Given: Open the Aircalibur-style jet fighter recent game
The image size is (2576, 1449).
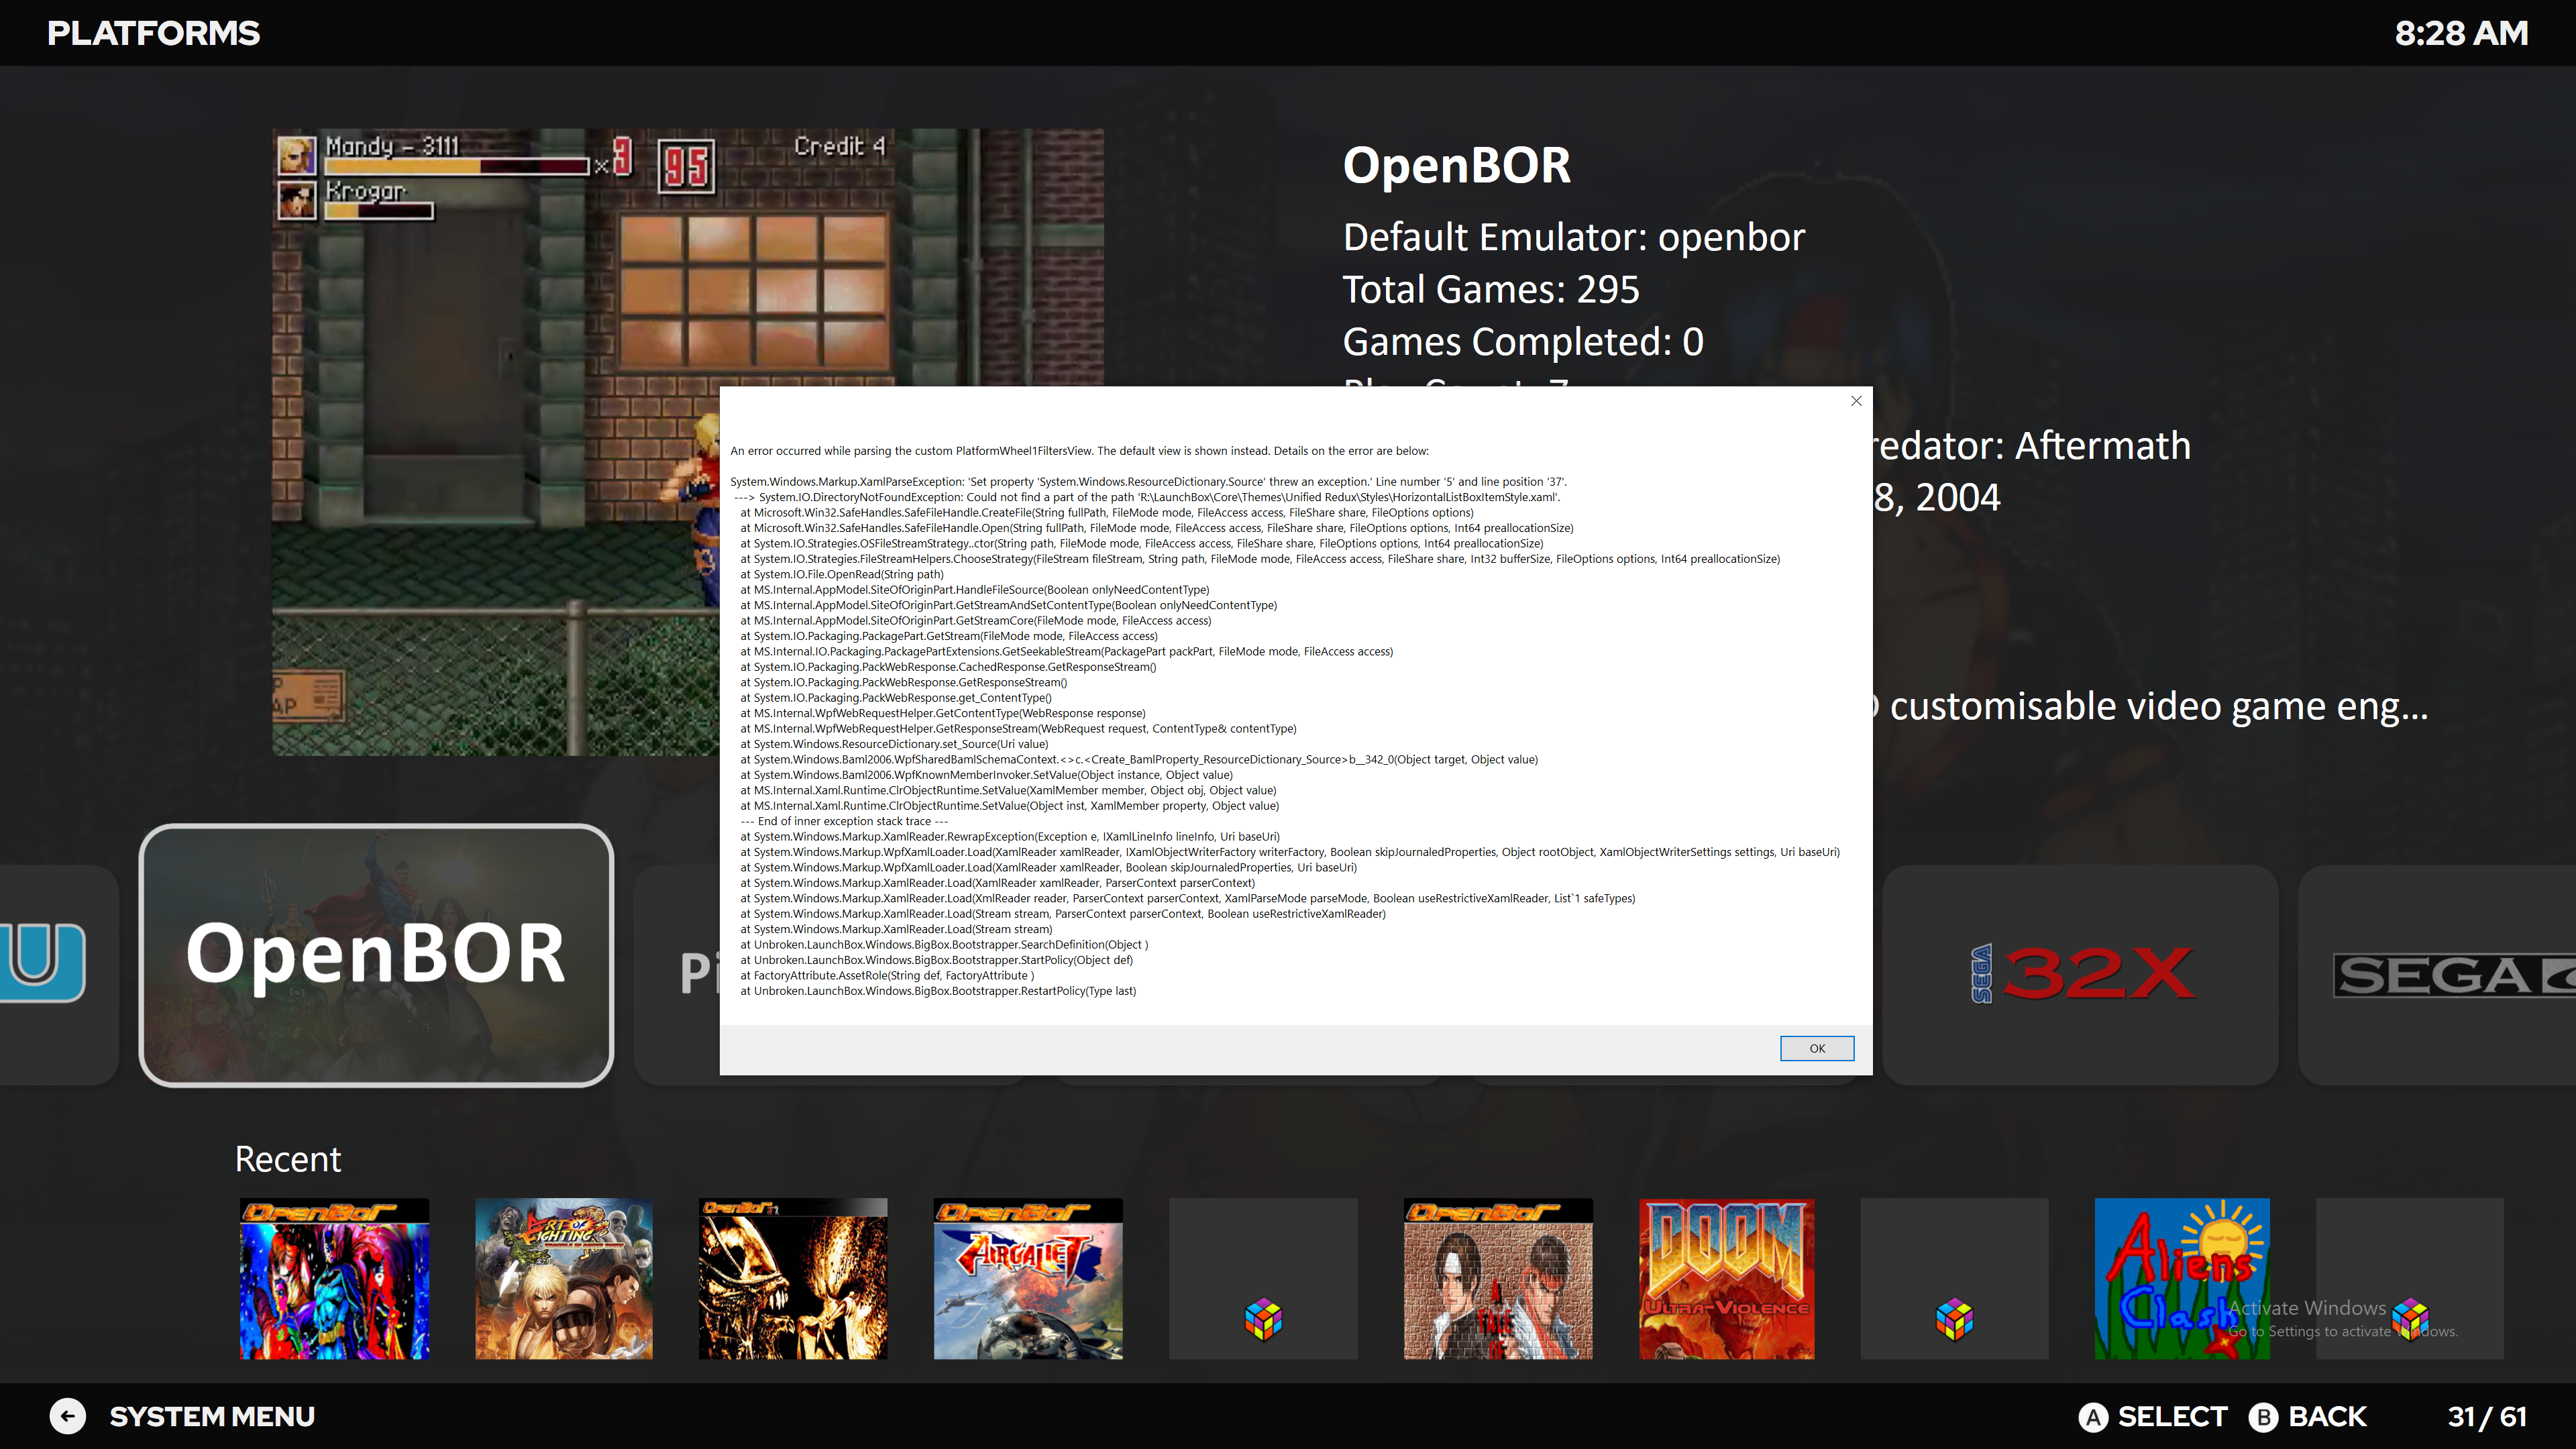Looking at the screenshot, I should tap(1028, 1279).
